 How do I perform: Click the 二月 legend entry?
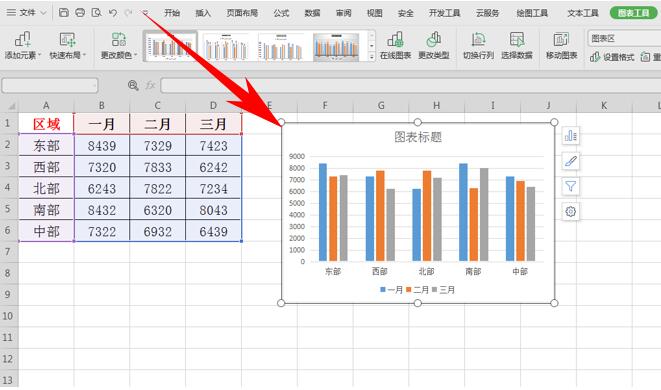coord(417,290)
